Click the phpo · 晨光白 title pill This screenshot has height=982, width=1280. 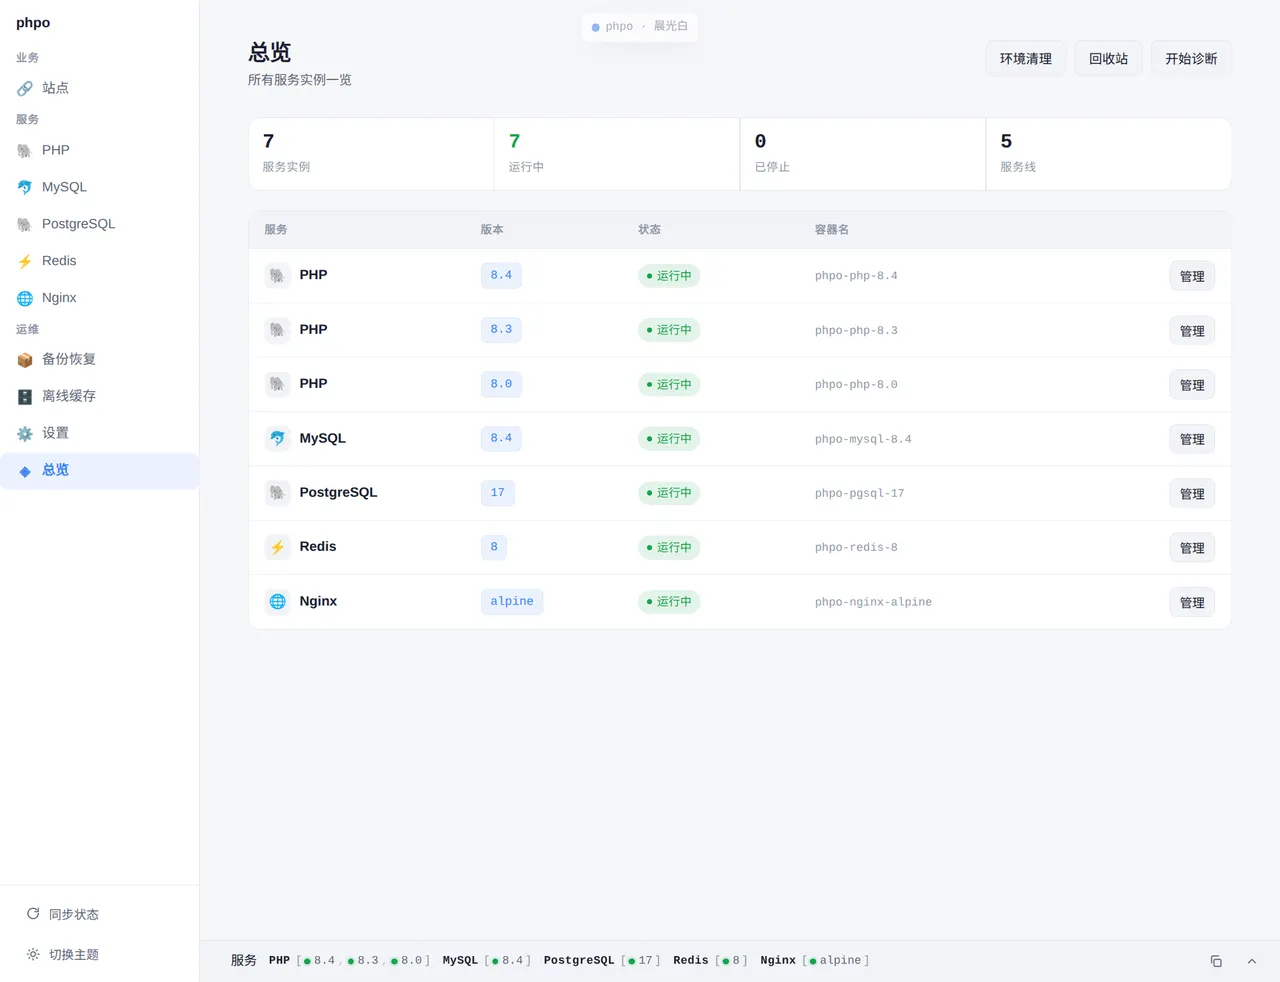640,26
